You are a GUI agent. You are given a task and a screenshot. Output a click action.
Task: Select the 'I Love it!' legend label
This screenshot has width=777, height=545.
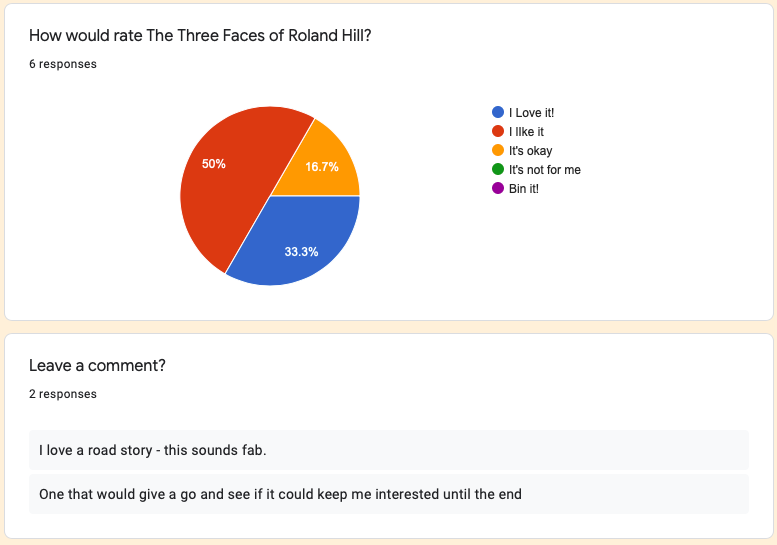(x=531, y=113)
